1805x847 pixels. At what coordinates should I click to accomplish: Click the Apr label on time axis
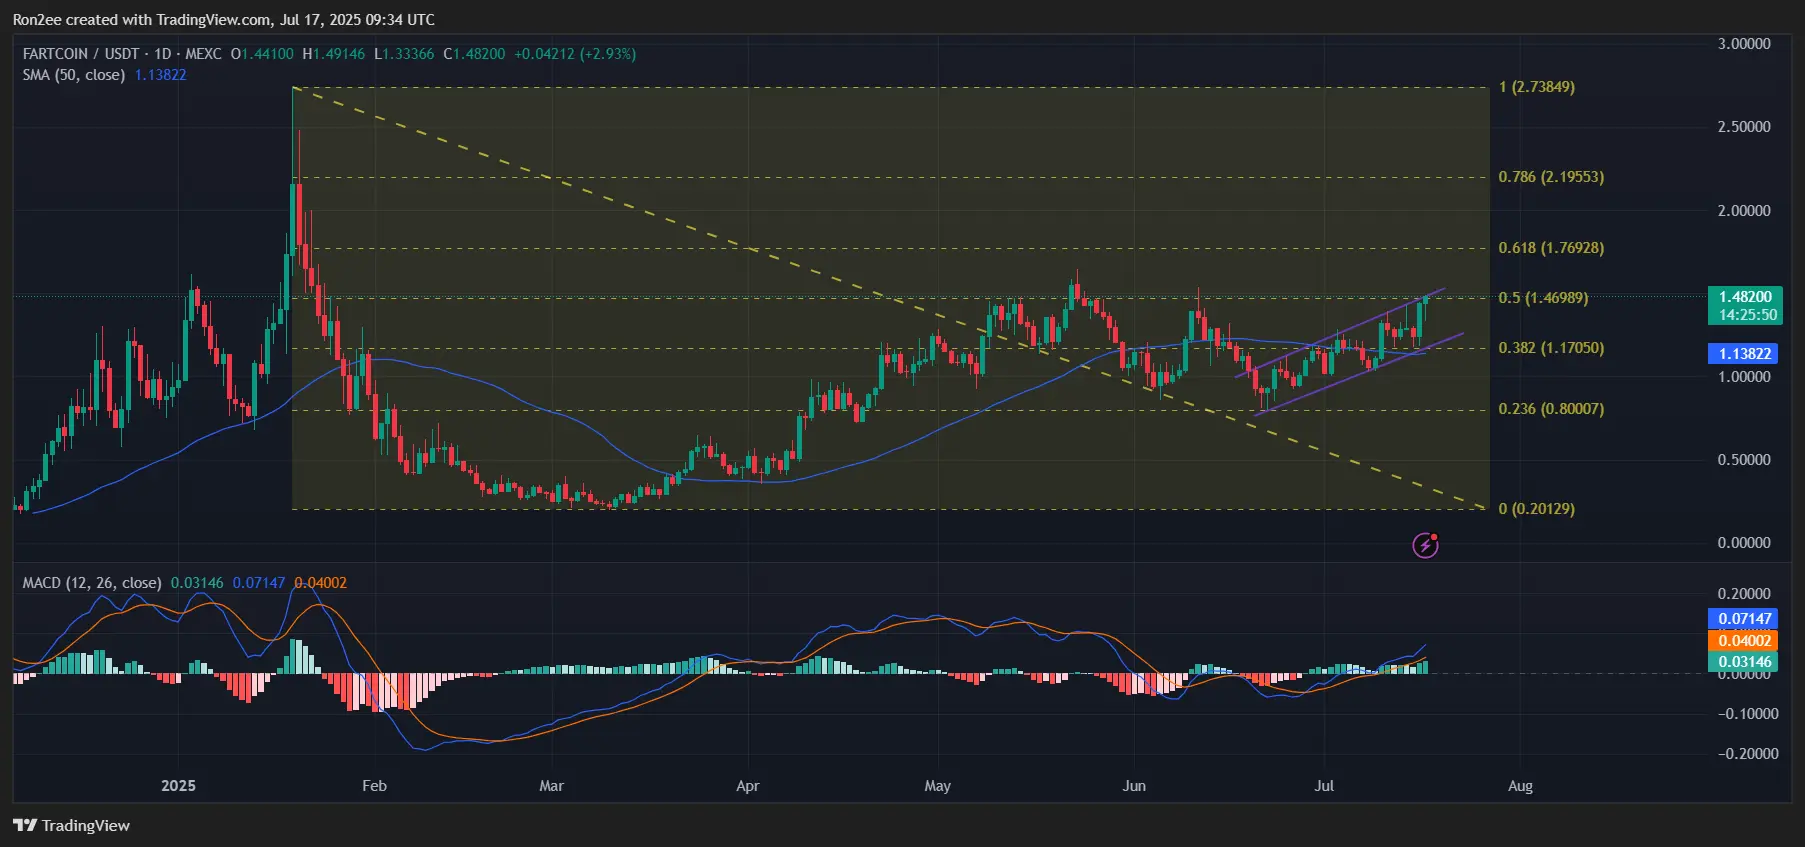(x=748, y=786)
